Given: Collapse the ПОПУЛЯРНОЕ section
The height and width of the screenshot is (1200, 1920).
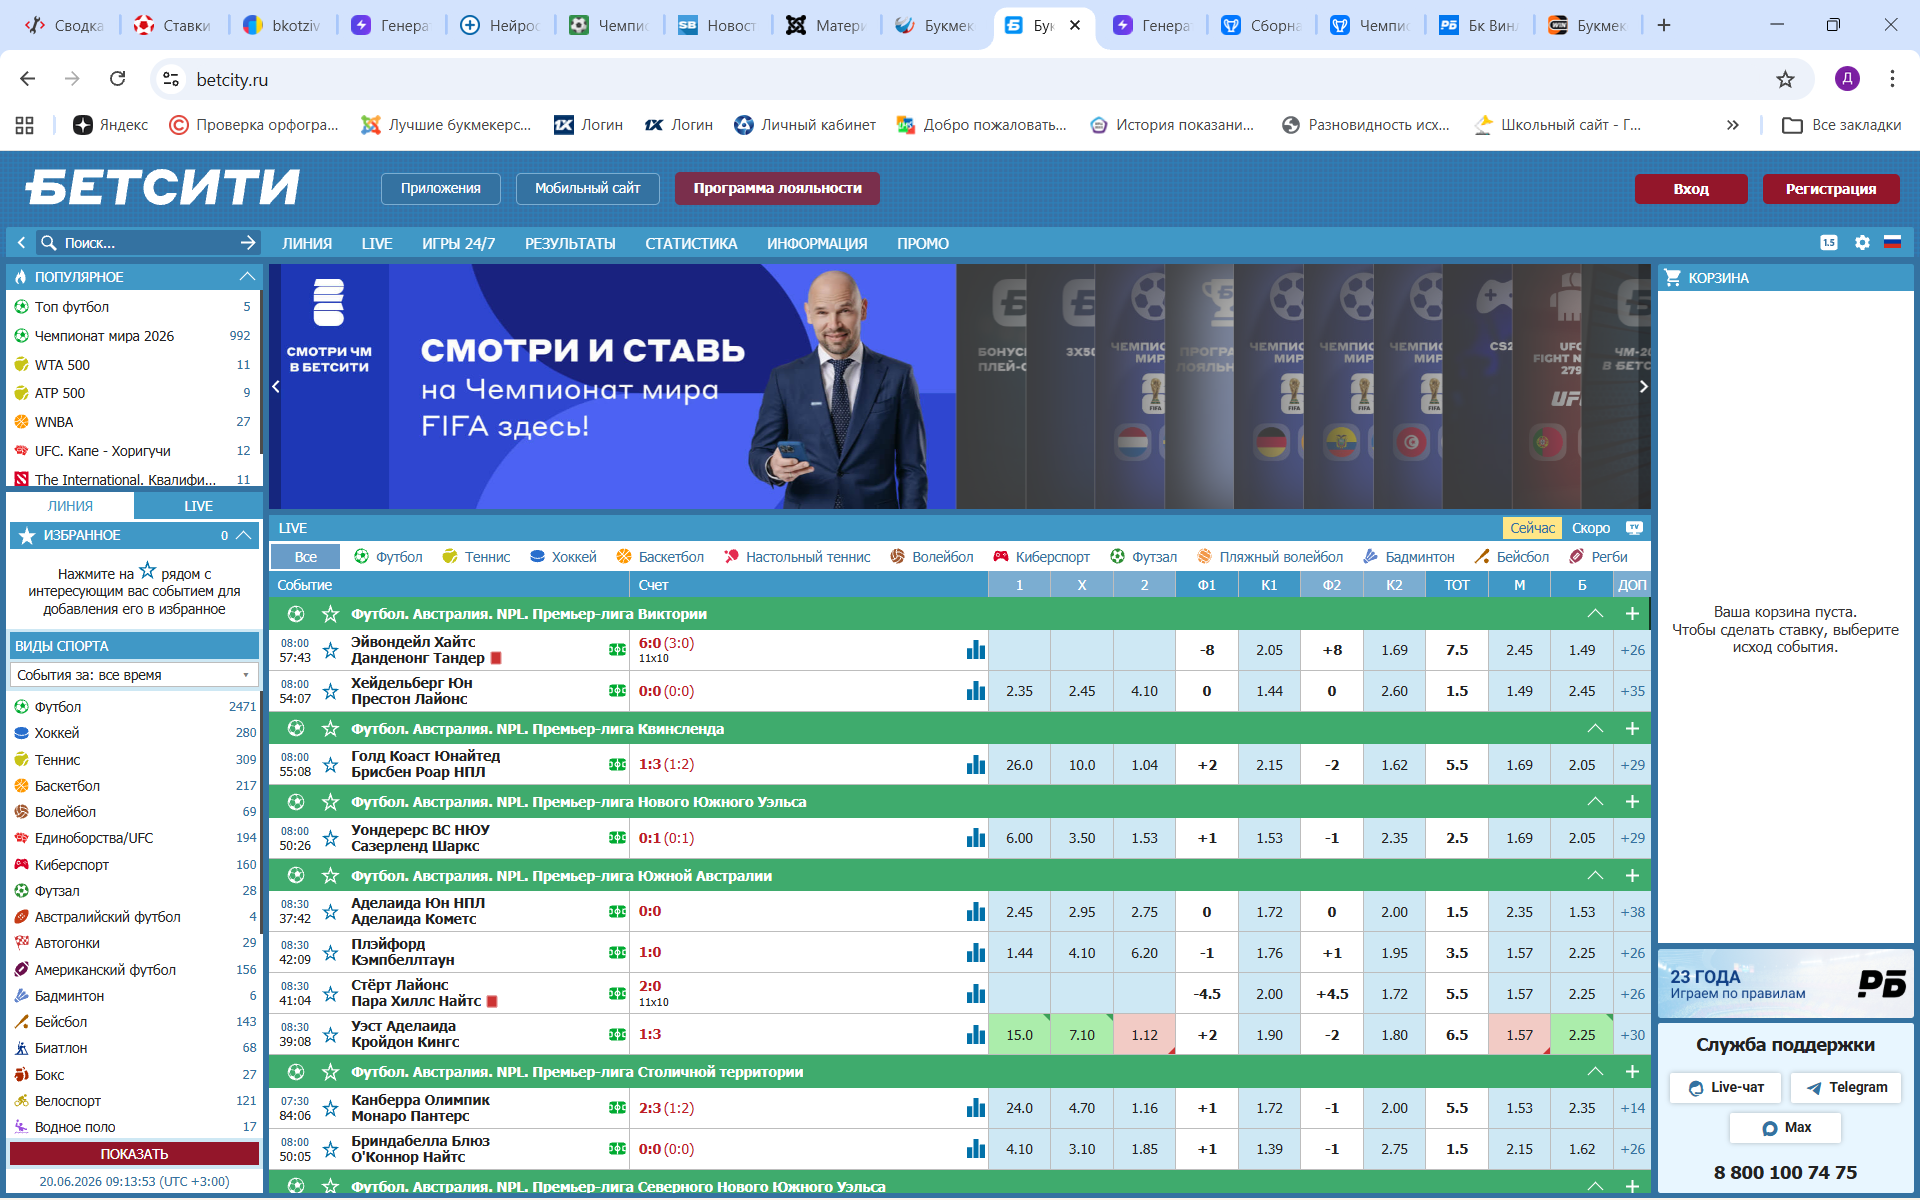Looking at the screenshot, I should 247,277.
